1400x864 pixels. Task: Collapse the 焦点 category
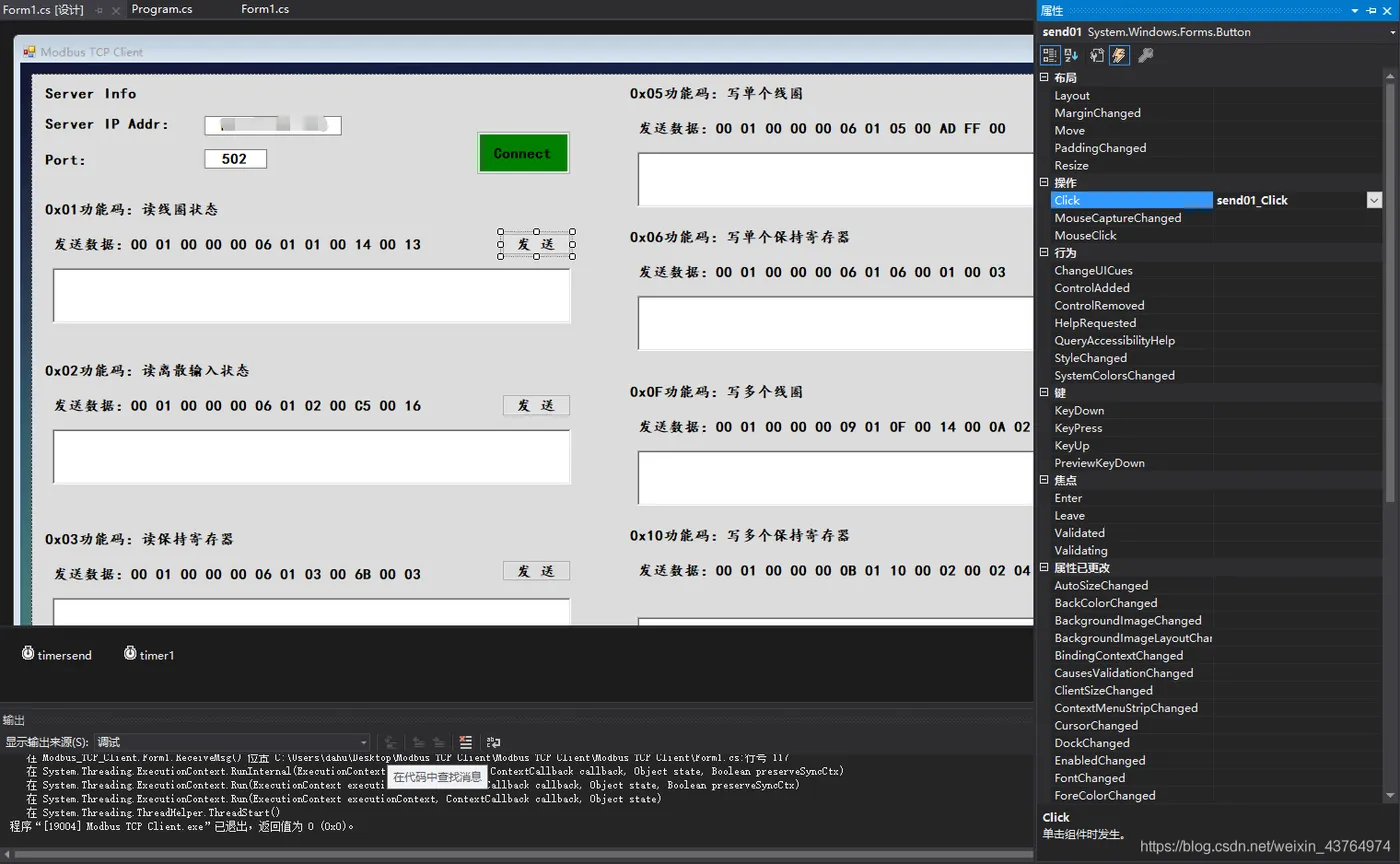(1044, 480)
